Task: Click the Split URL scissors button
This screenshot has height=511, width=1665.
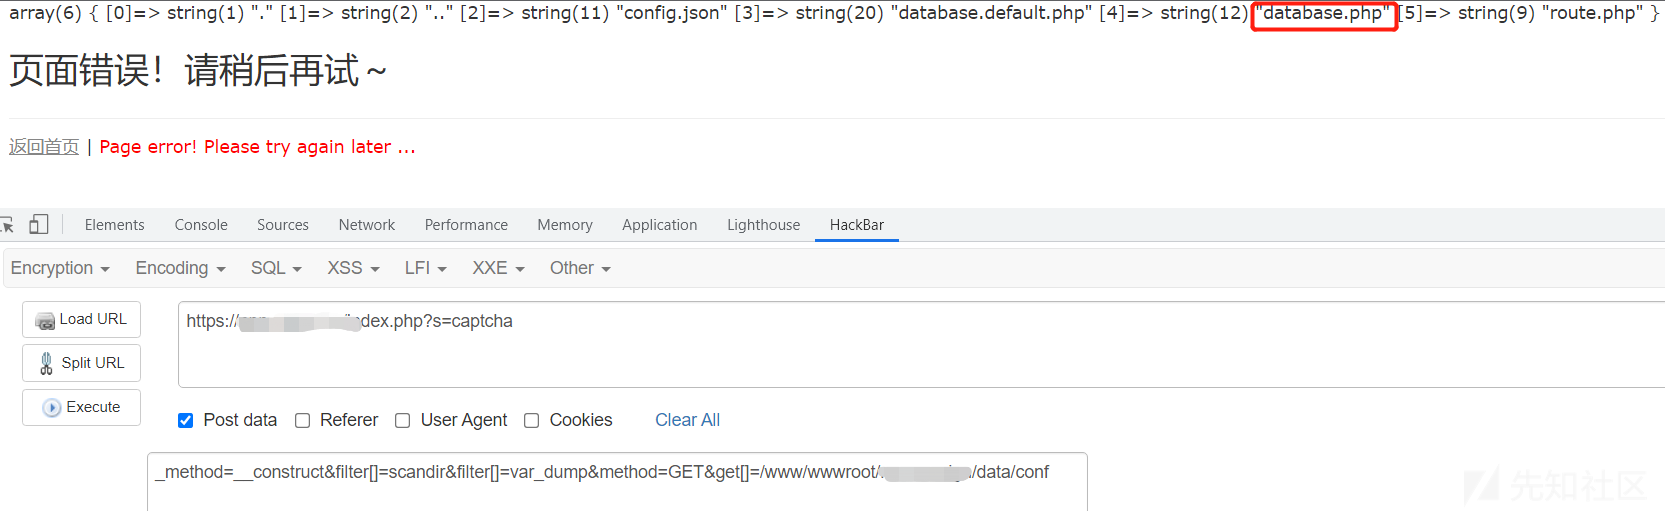Action: tap(81, 363)
